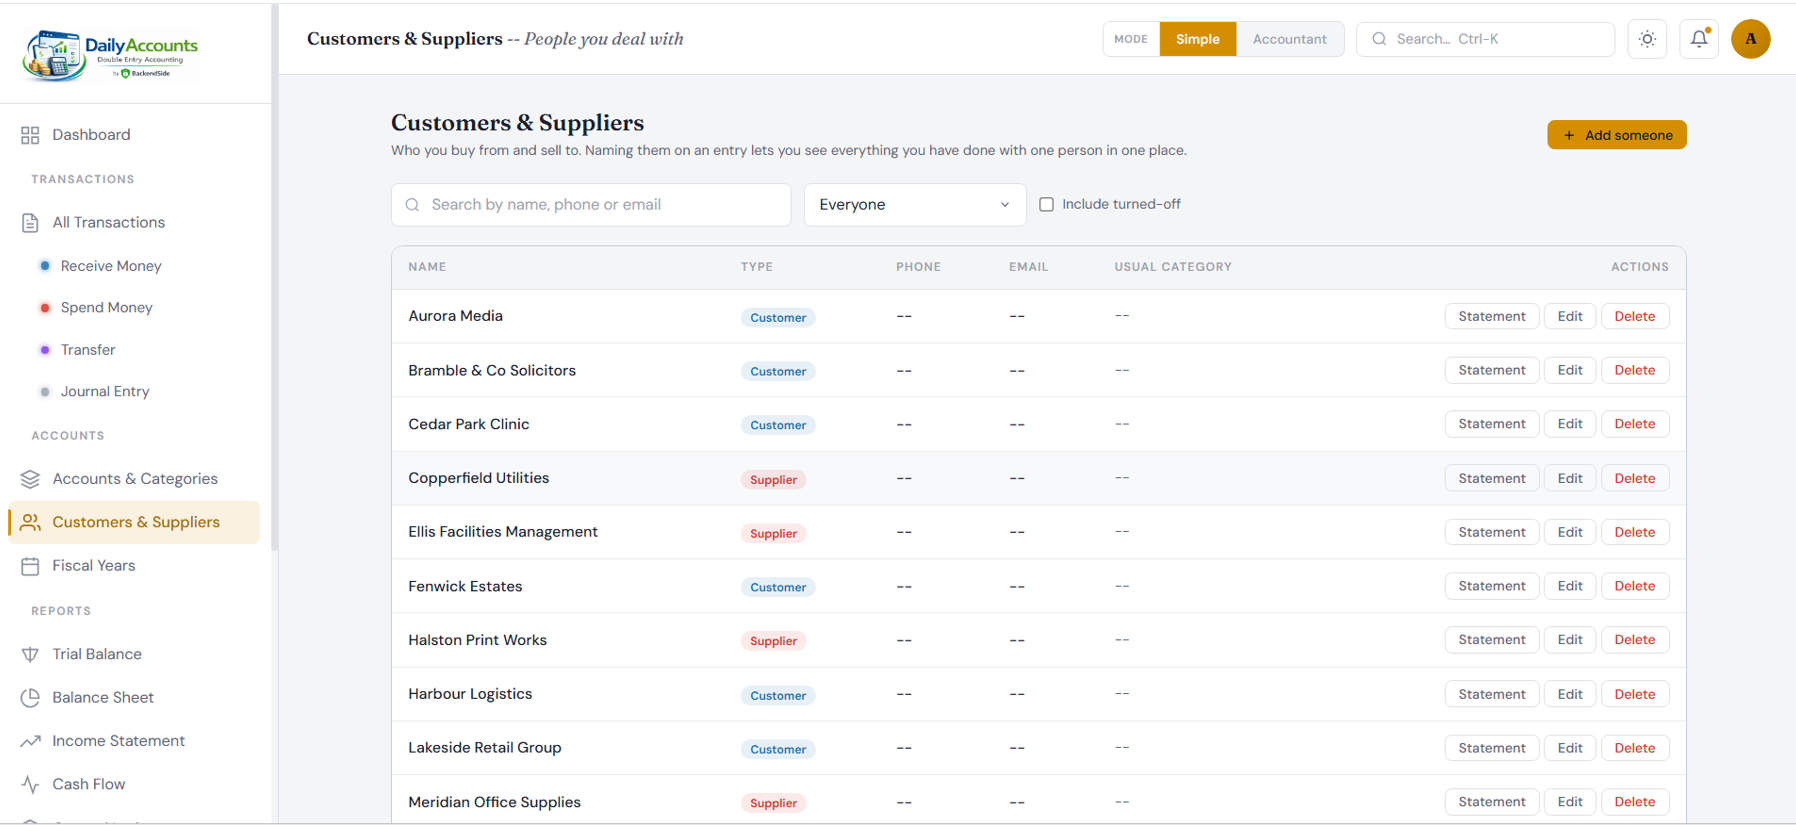Open Dashboard from the sidebar
Viewport: 1796px width, 825px height.
pos(135,135)
